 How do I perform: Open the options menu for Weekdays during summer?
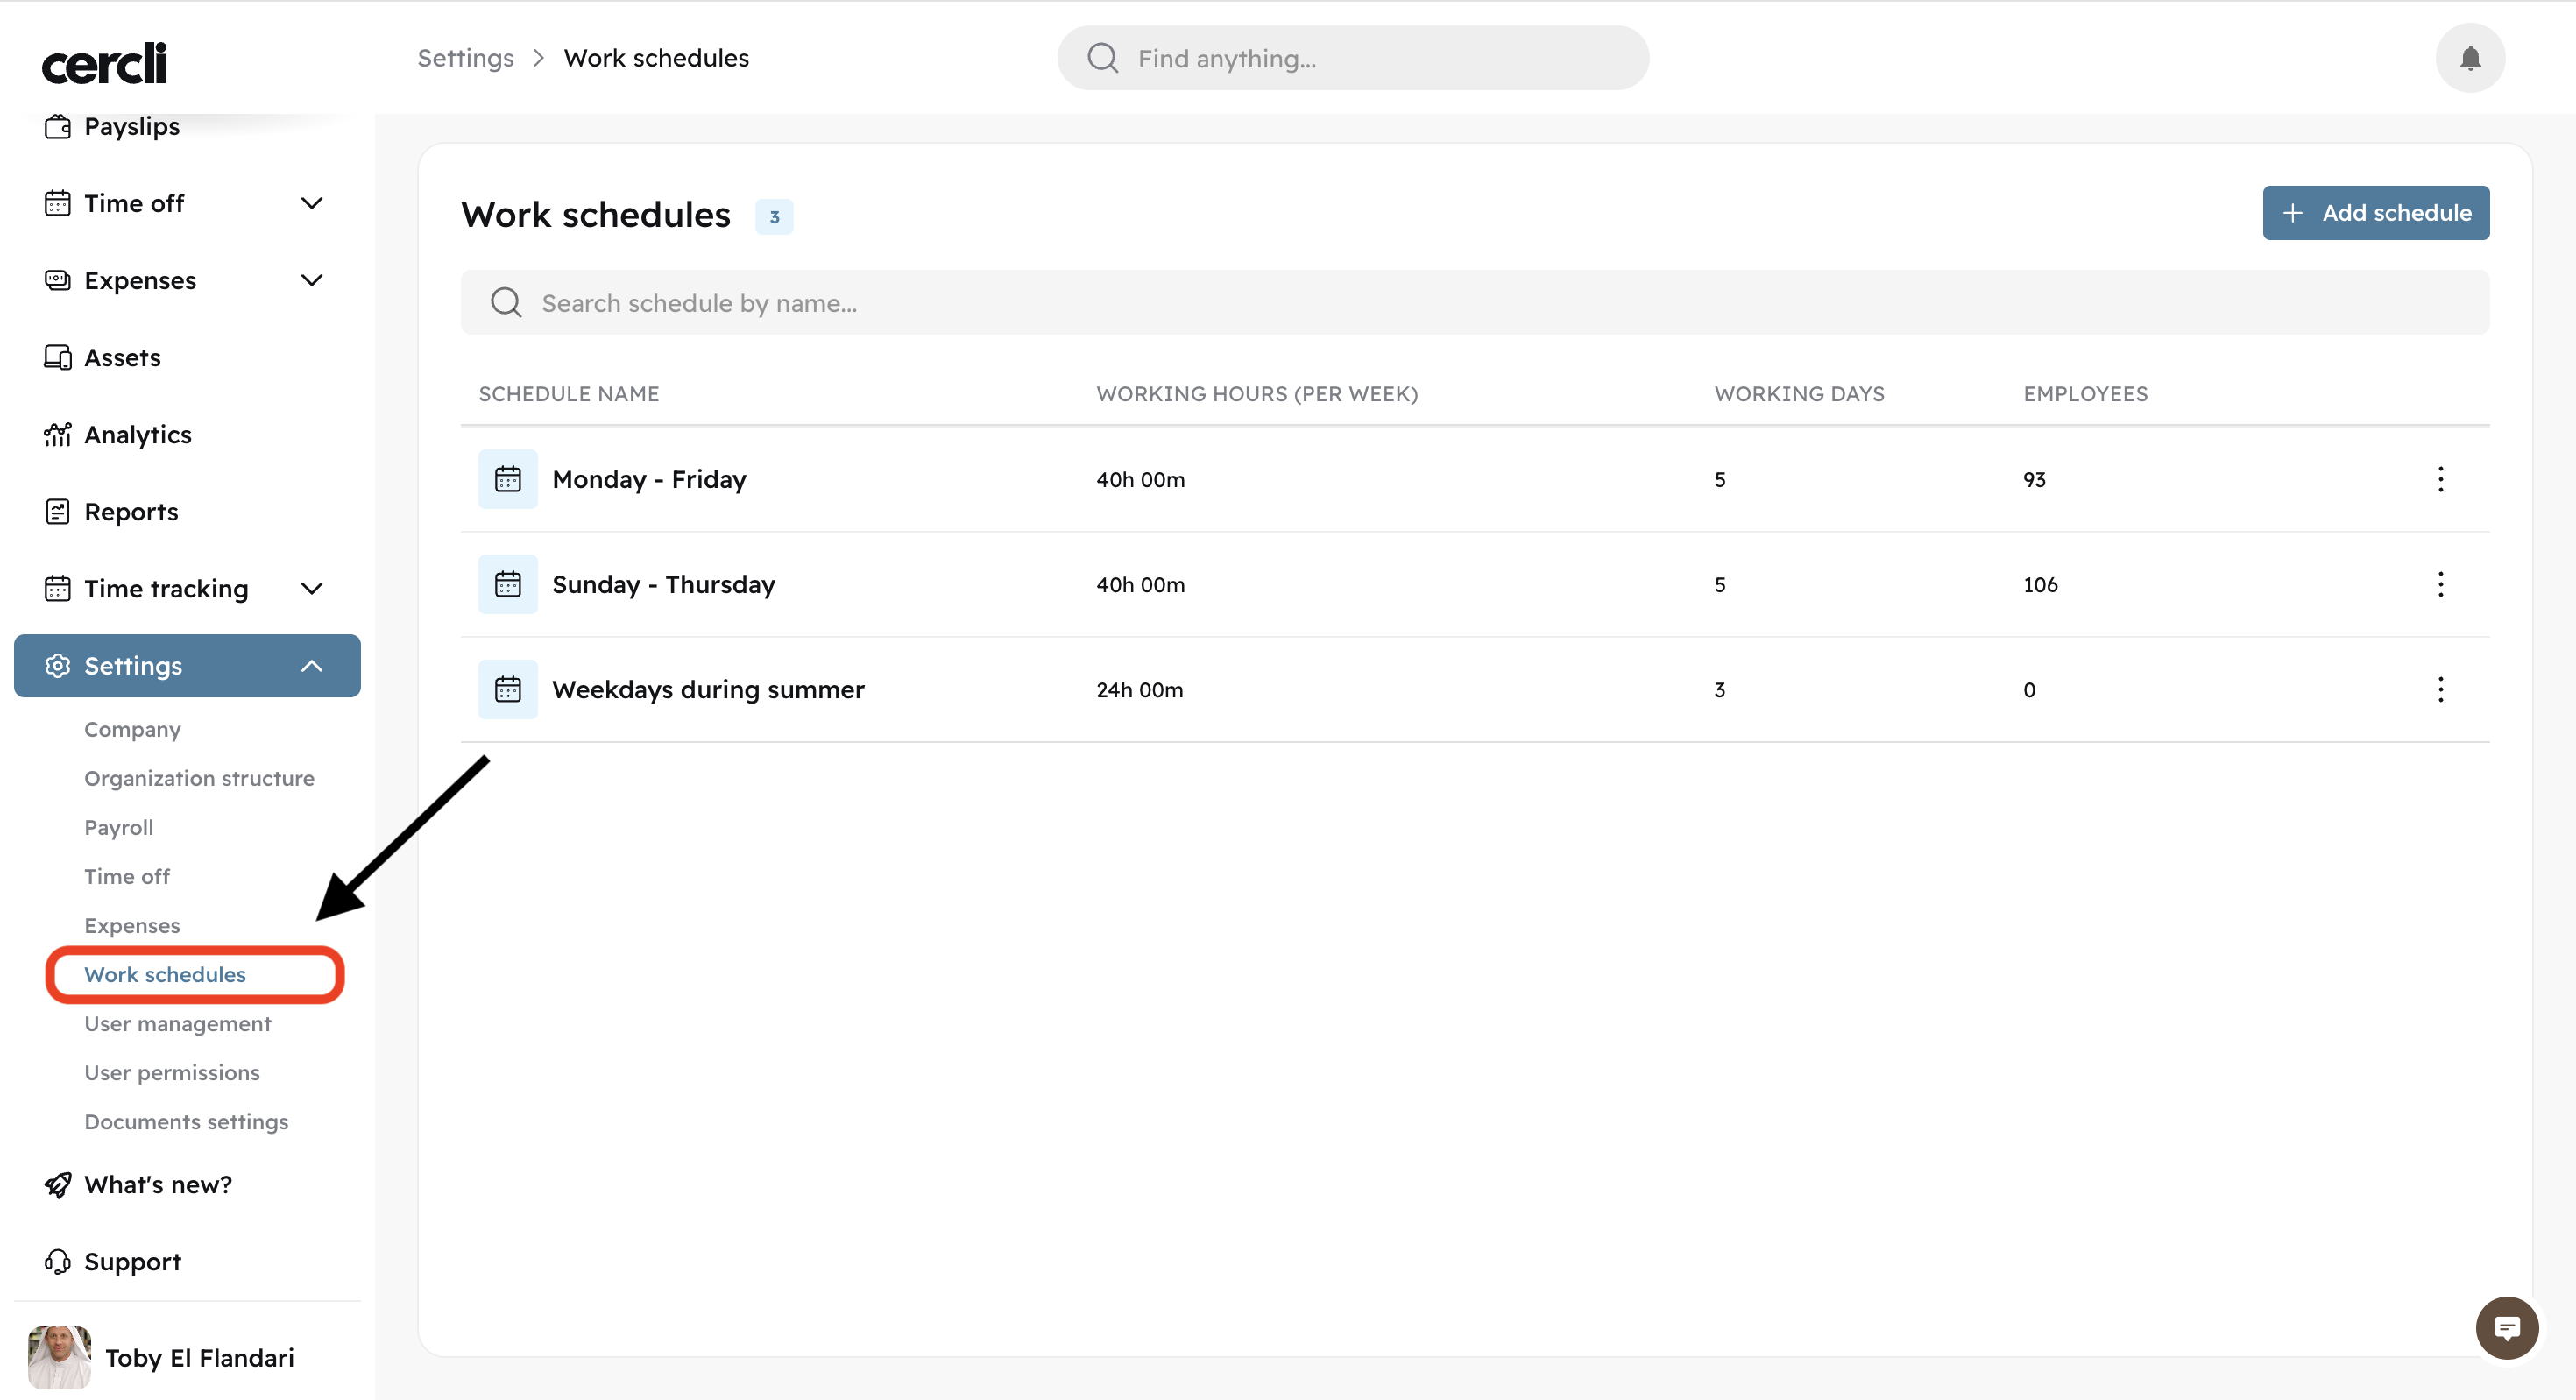2440,689
